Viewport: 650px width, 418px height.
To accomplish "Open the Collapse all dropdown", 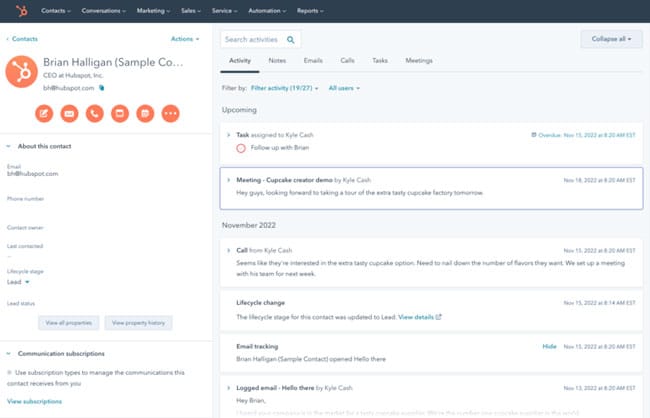I will coord(611,39).
